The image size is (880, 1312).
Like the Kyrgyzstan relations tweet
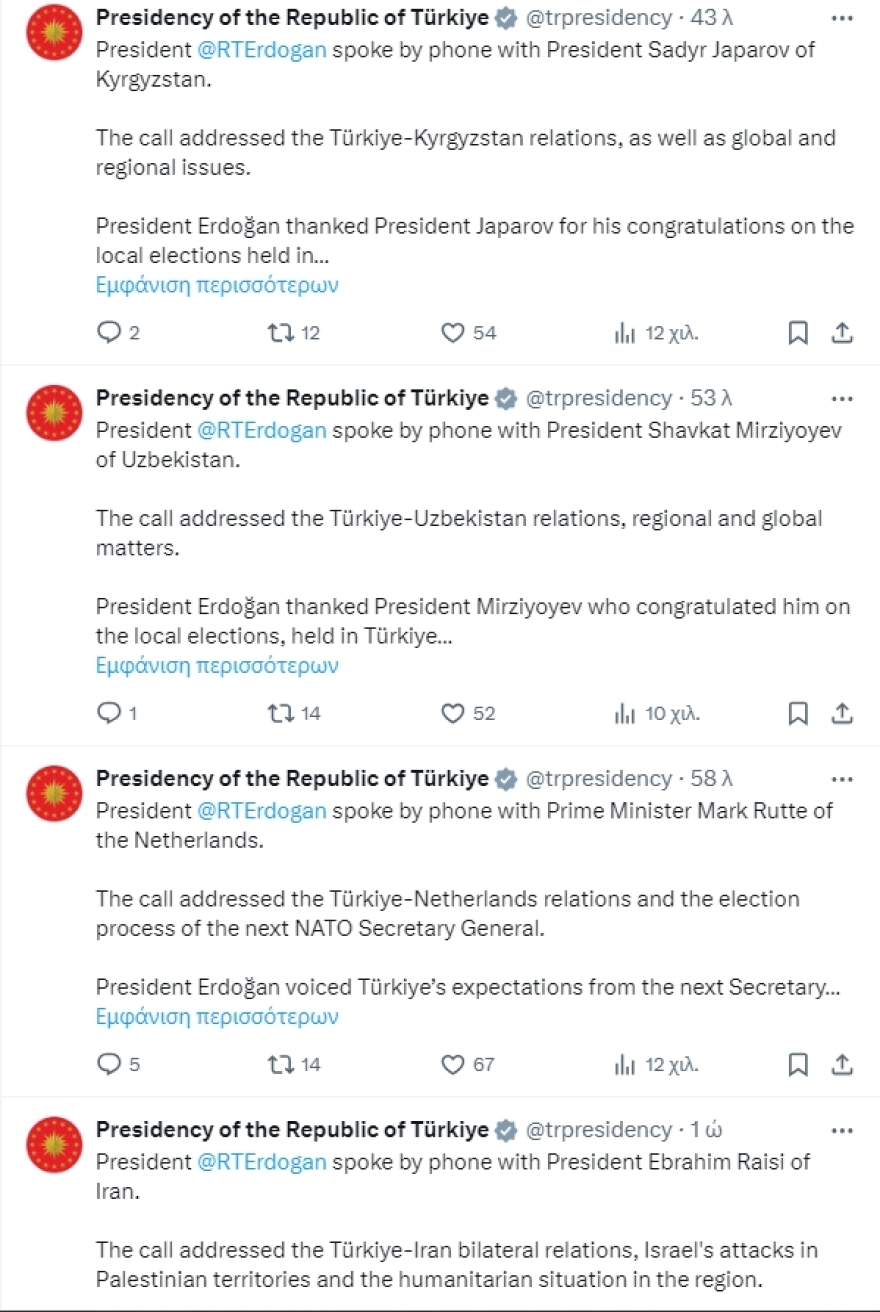click(x=453, y=333)
